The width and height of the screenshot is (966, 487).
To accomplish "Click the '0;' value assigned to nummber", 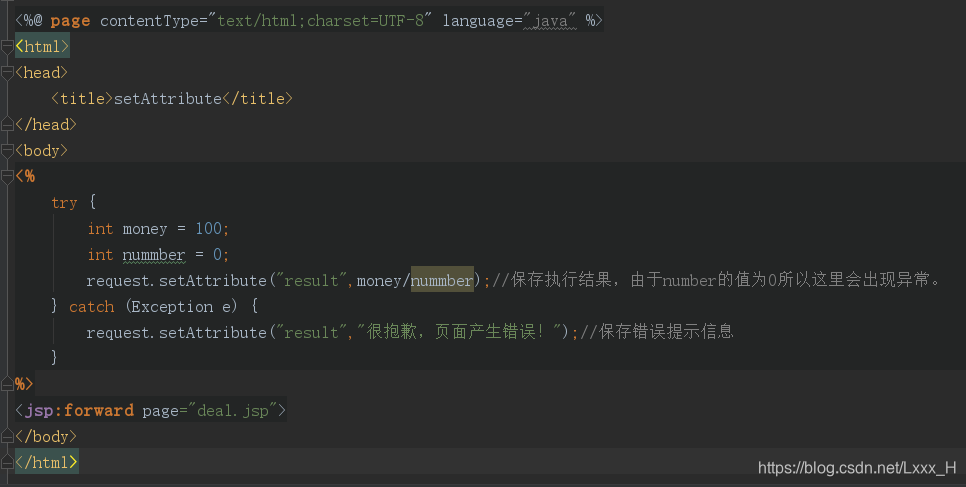I will pos(221,255).
